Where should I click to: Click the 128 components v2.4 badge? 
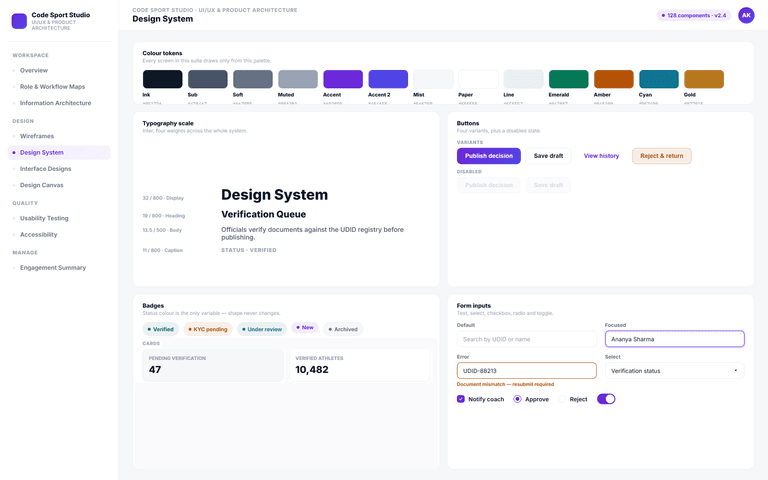(694, 15)
